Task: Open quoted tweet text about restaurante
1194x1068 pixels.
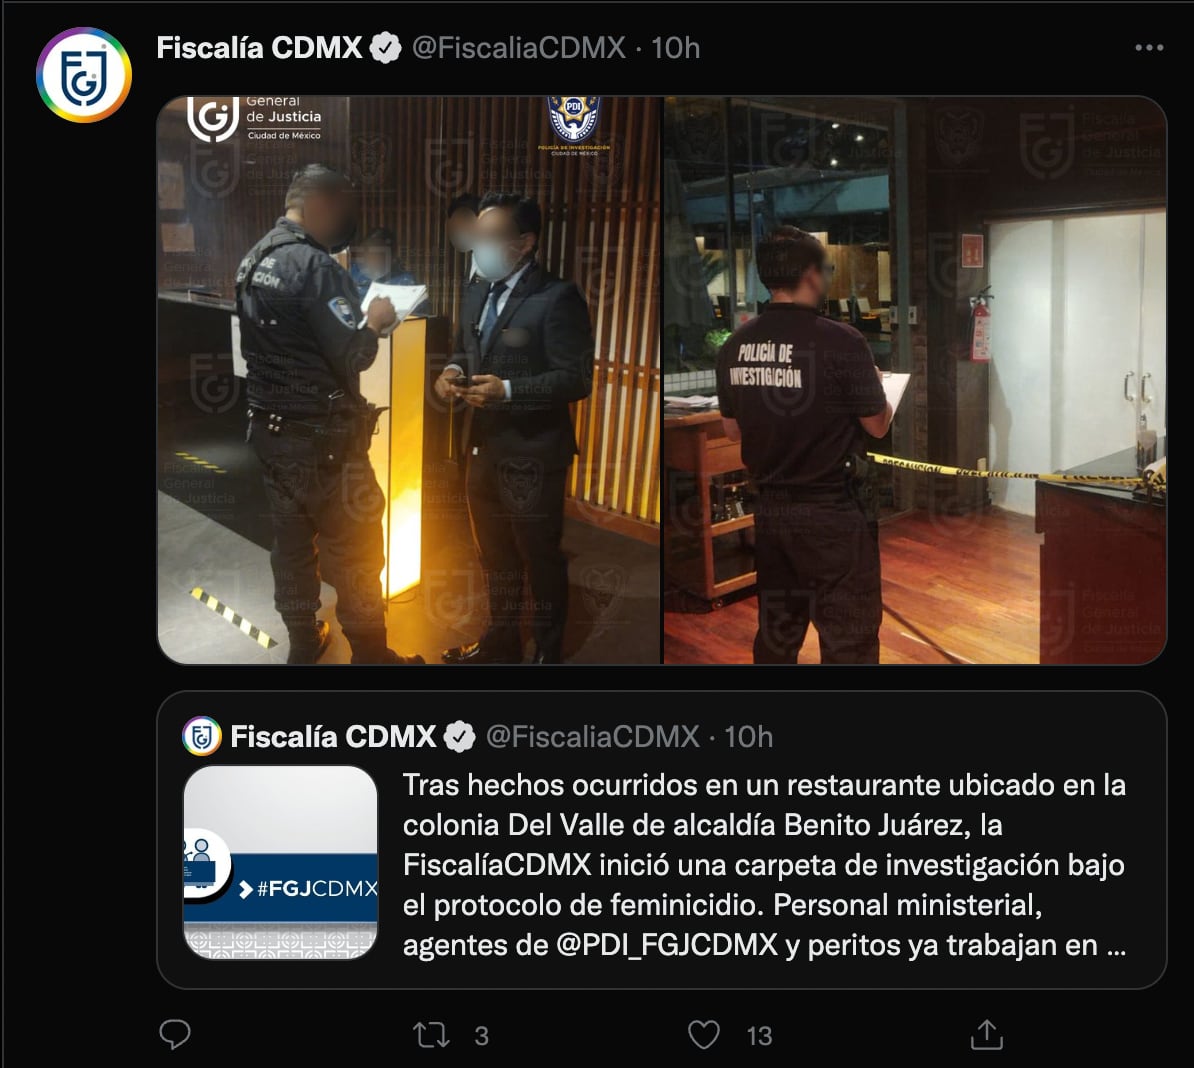Action: [x=765, y=865]
